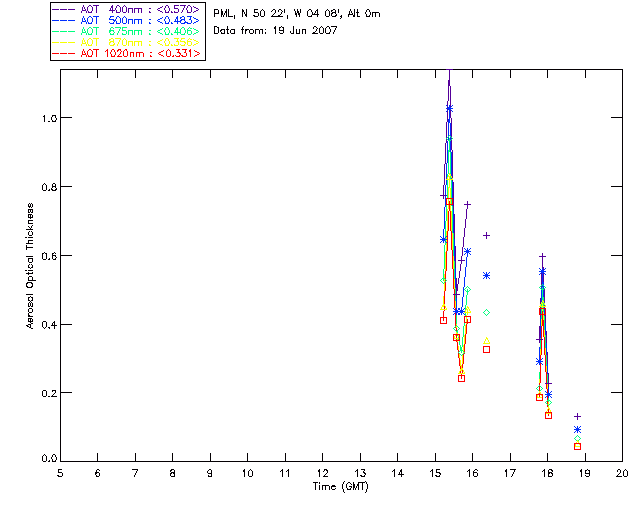Viewport: 640px width, 512px height.
Task: Click the red square peak marker near 0.76
Action: [449, 202]
